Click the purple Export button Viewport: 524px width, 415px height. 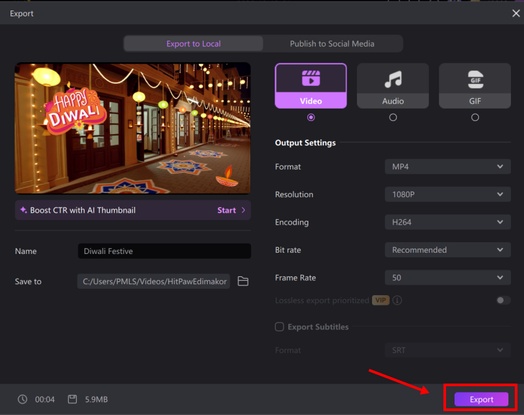click(x=481, y=399)
